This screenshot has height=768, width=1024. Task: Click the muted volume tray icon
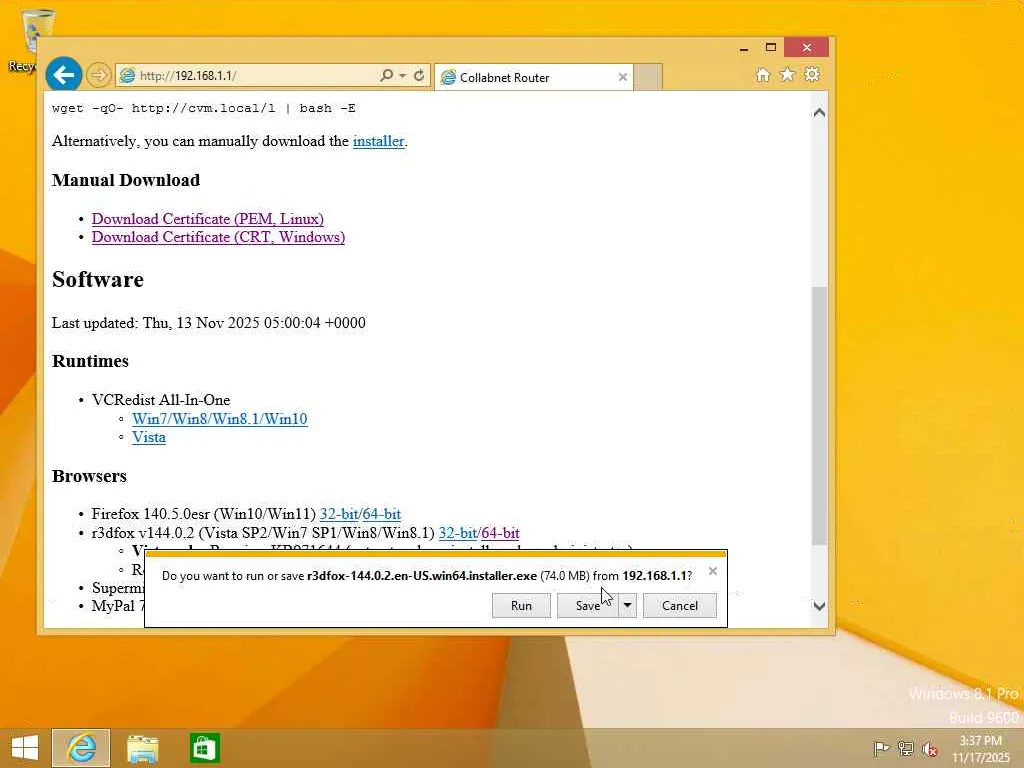coord(930,748)
